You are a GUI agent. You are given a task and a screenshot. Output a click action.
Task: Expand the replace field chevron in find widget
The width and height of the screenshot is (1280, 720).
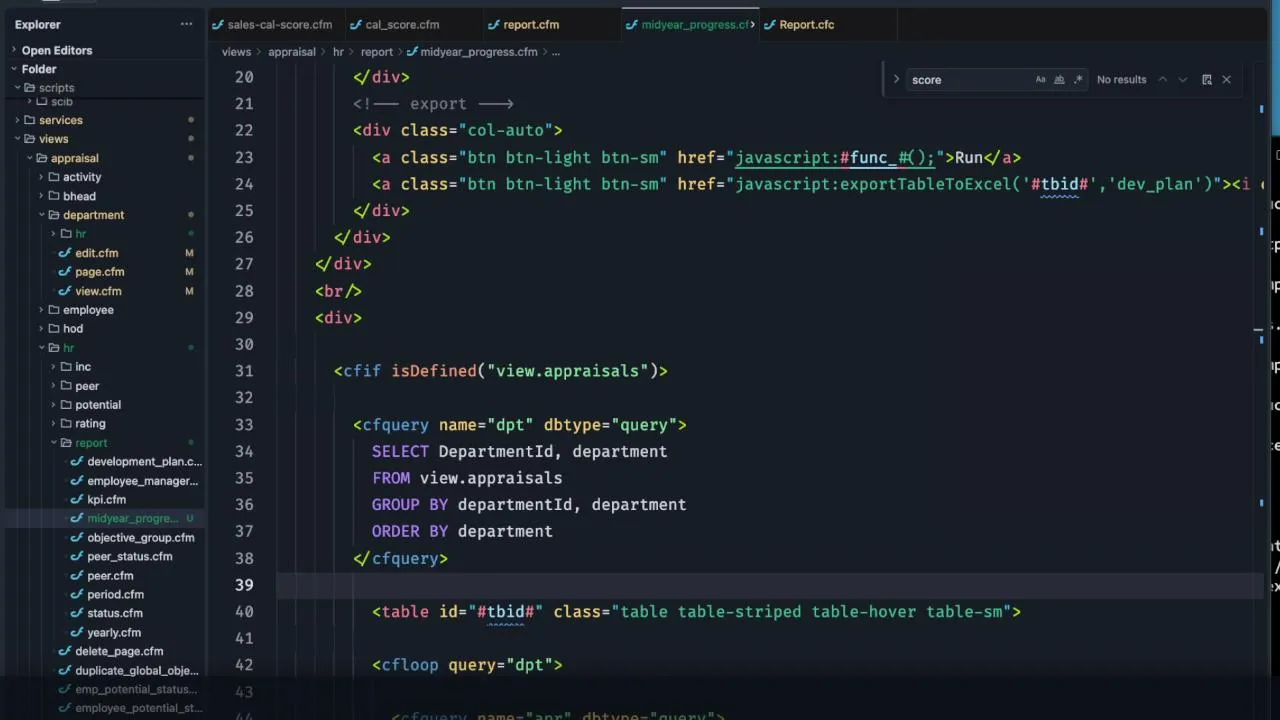(x=896, y=80)
